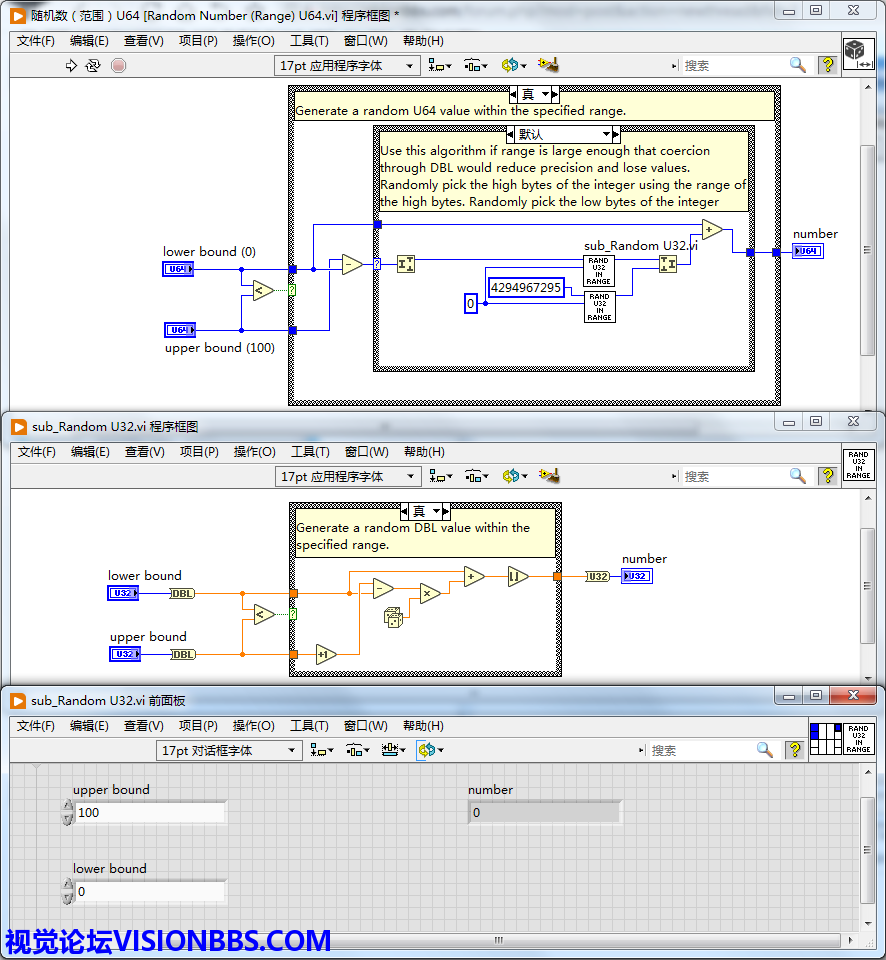Click the 4294967295 numeric constant
886x960 pixels.
525,288
